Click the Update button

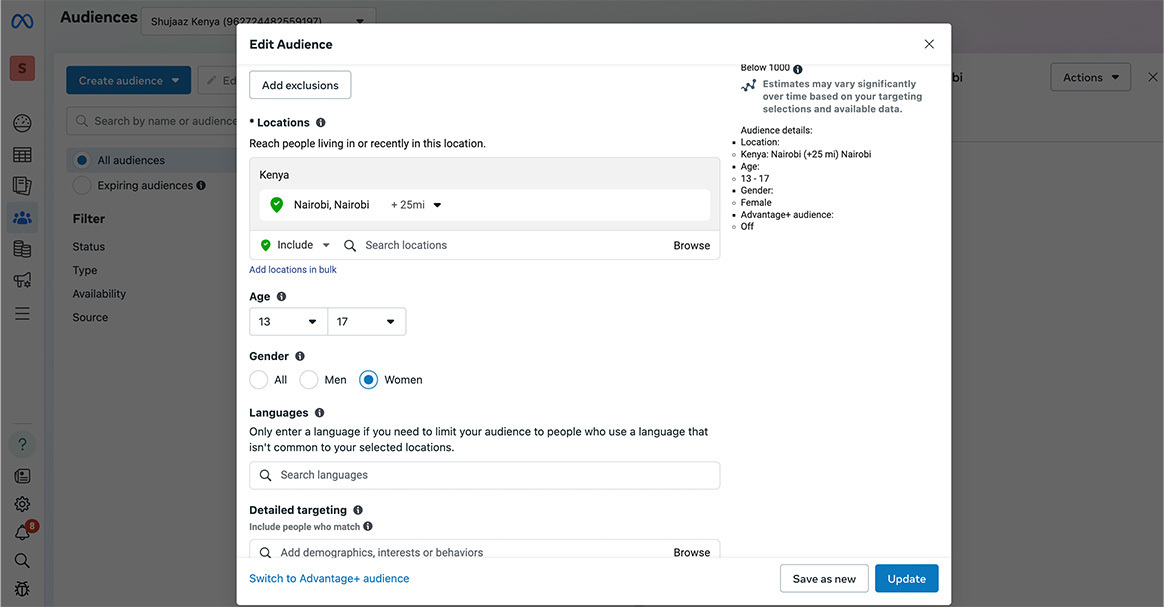pyautogui.click(x=906, y=579)
